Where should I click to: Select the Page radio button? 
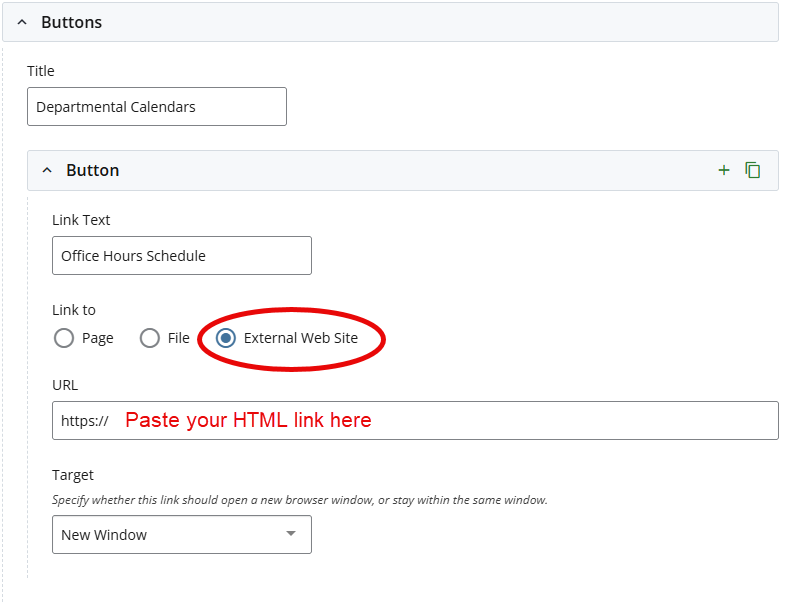[64, 338]
